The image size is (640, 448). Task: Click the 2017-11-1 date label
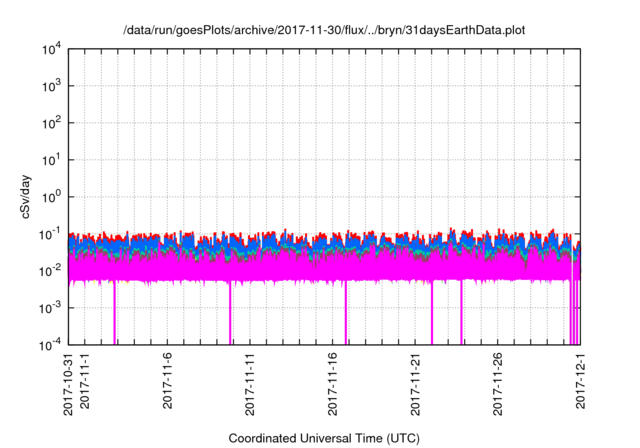pos(84,380)
